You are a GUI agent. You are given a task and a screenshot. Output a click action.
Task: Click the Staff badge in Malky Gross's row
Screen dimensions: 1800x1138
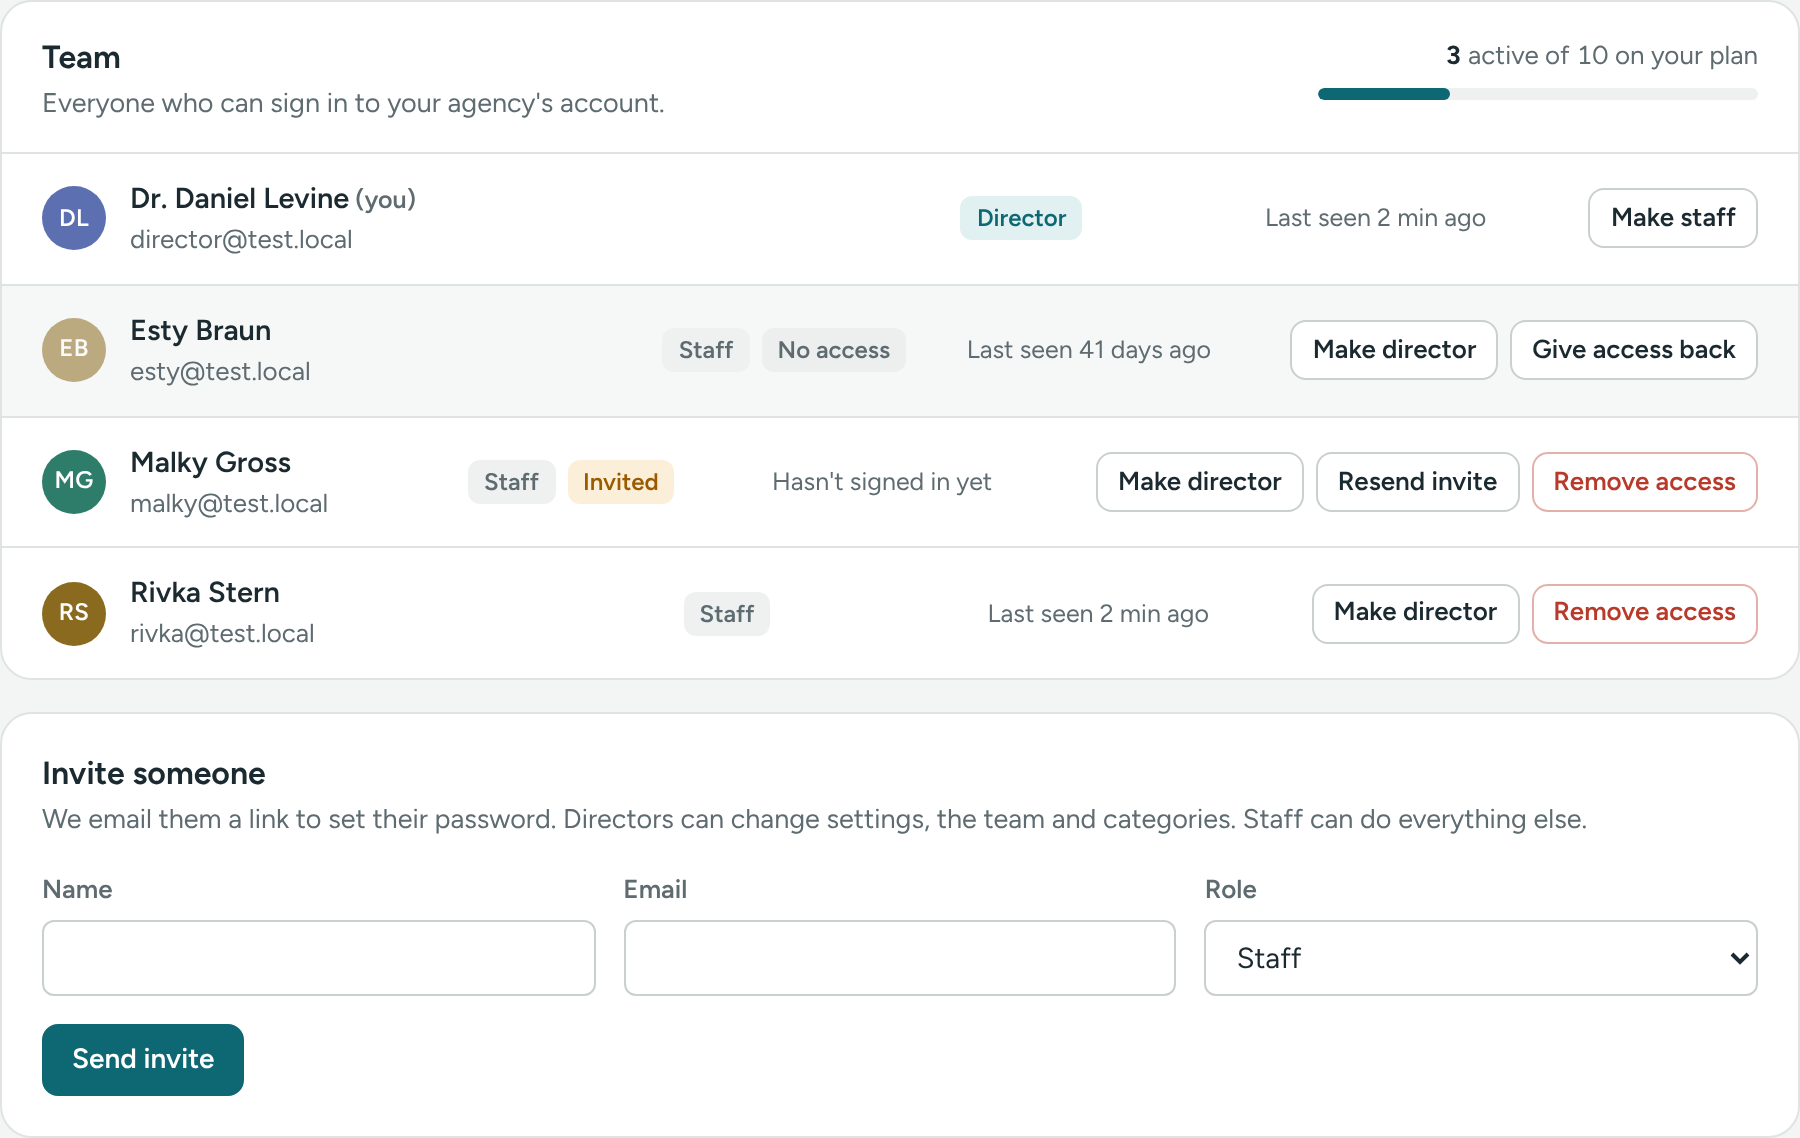click(511, 482)
